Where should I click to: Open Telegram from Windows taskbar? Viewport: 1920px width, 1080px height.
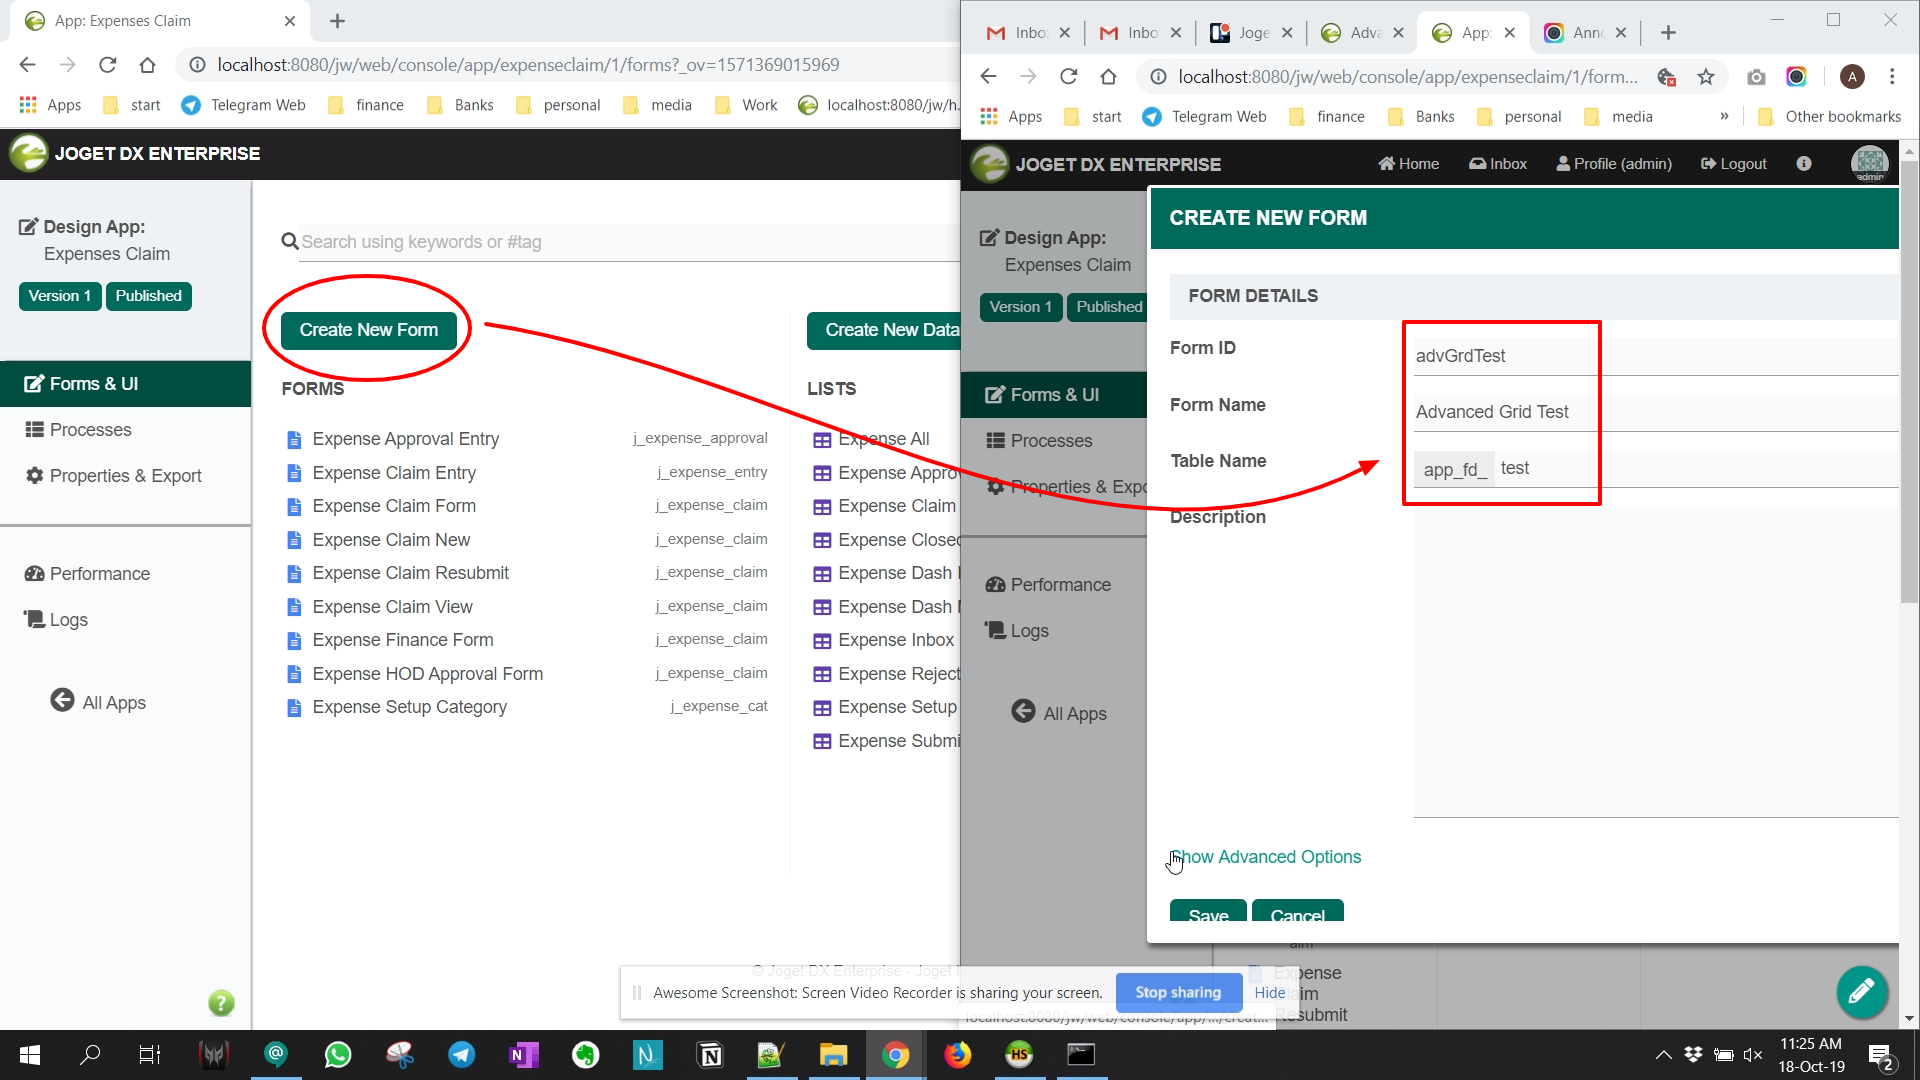pos(461,1054)
